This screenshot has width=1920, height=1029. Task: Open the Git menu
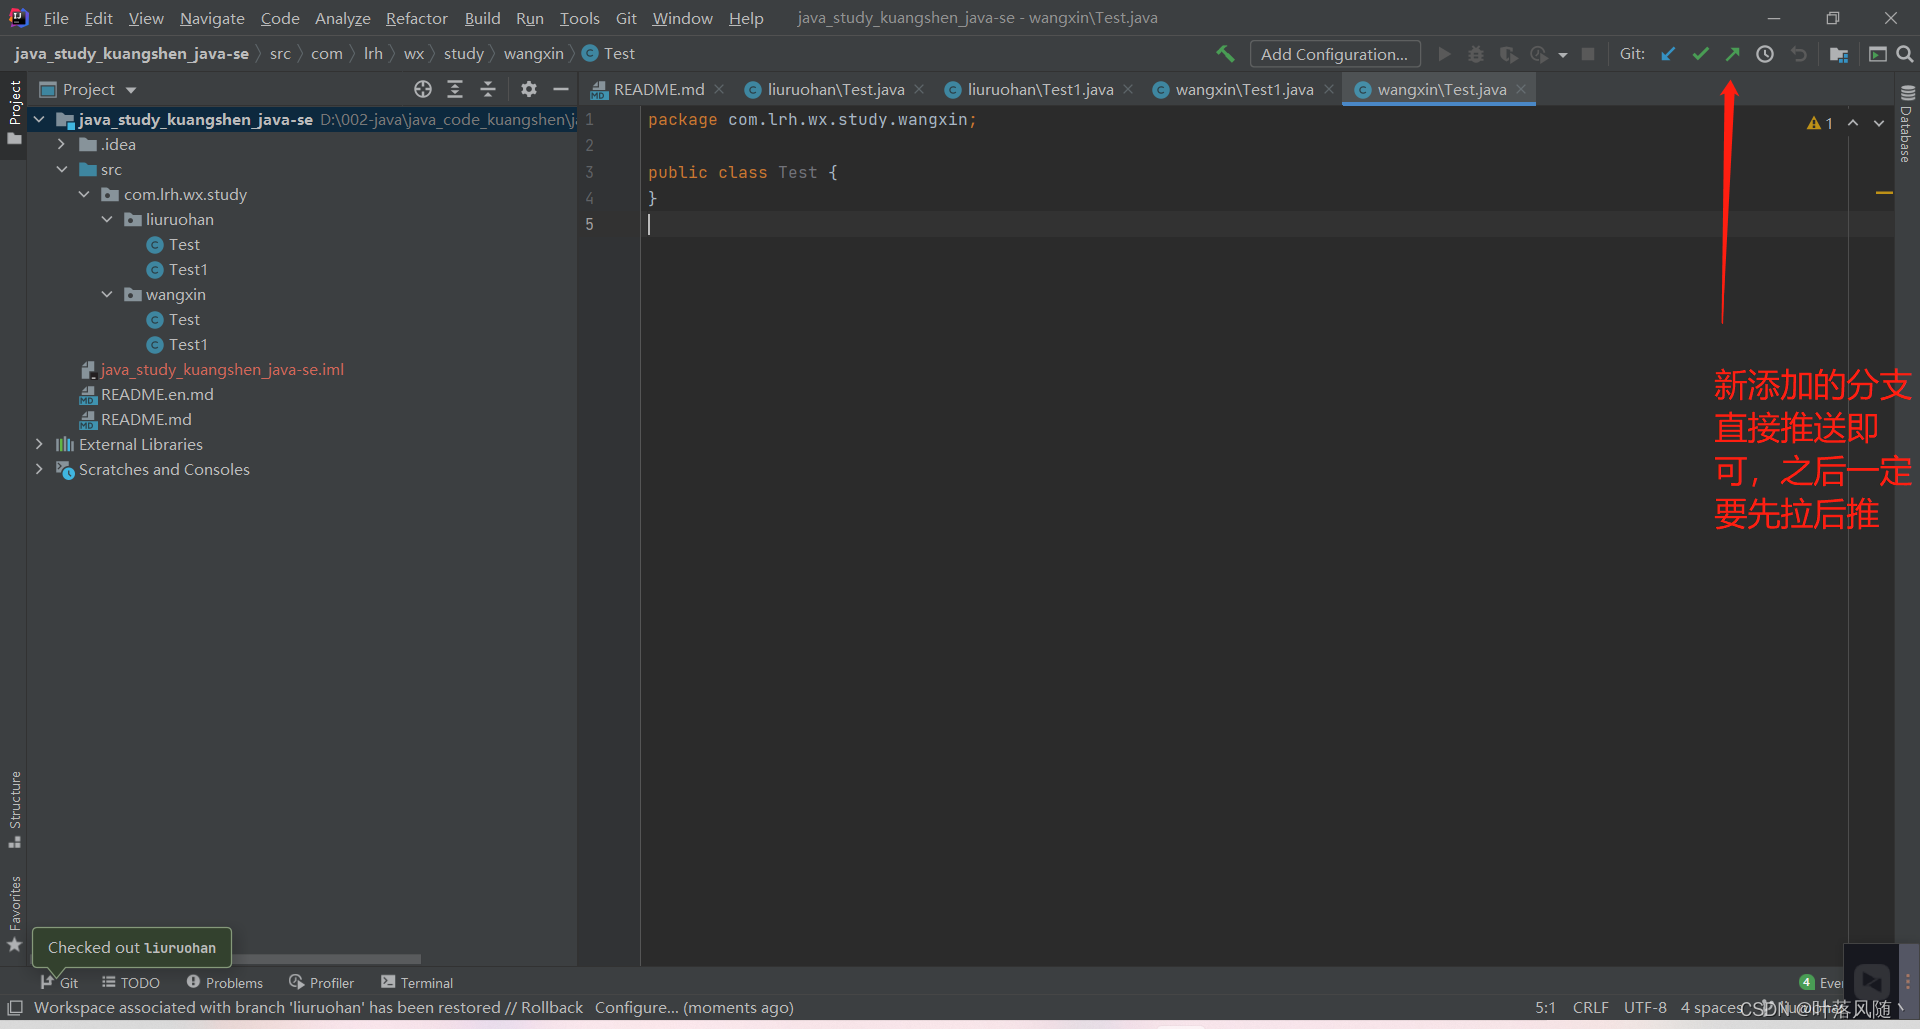[626, 18]
